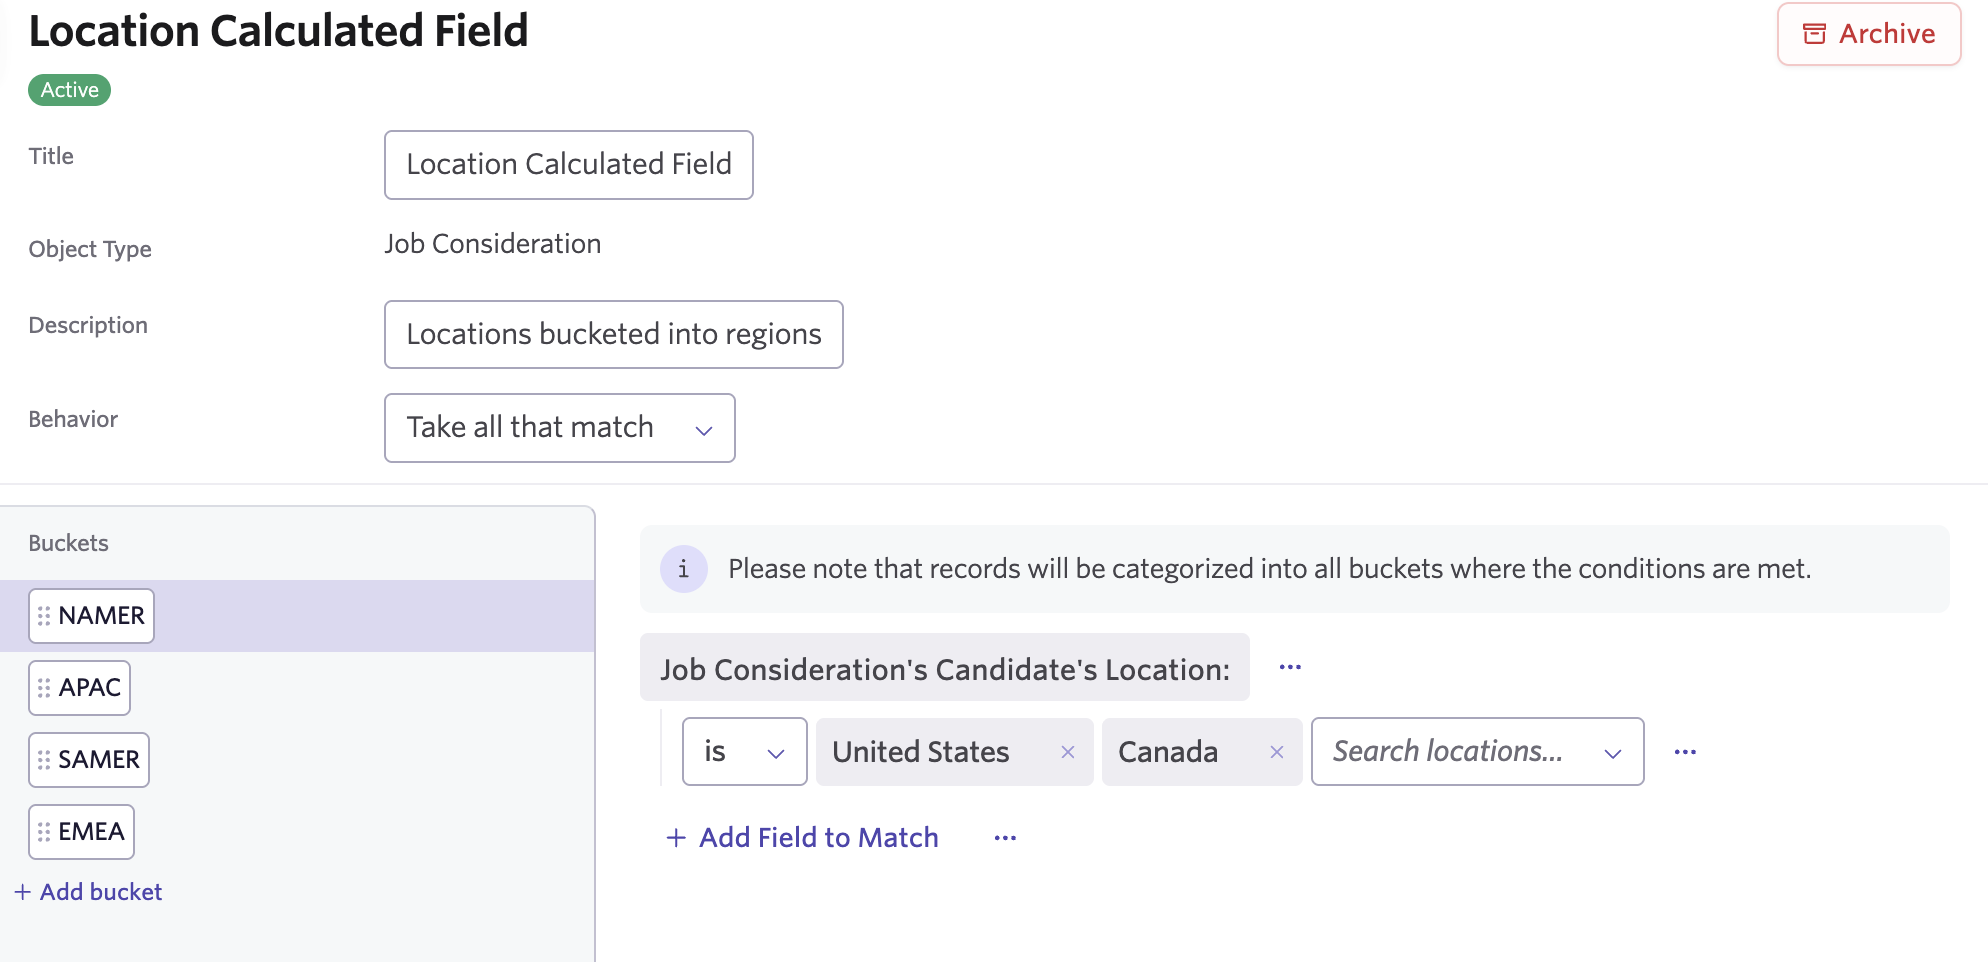Click drag handle on EMEA bucket
The height and width of the screenshot is (962, 1988).
click(x=44, y=832)
